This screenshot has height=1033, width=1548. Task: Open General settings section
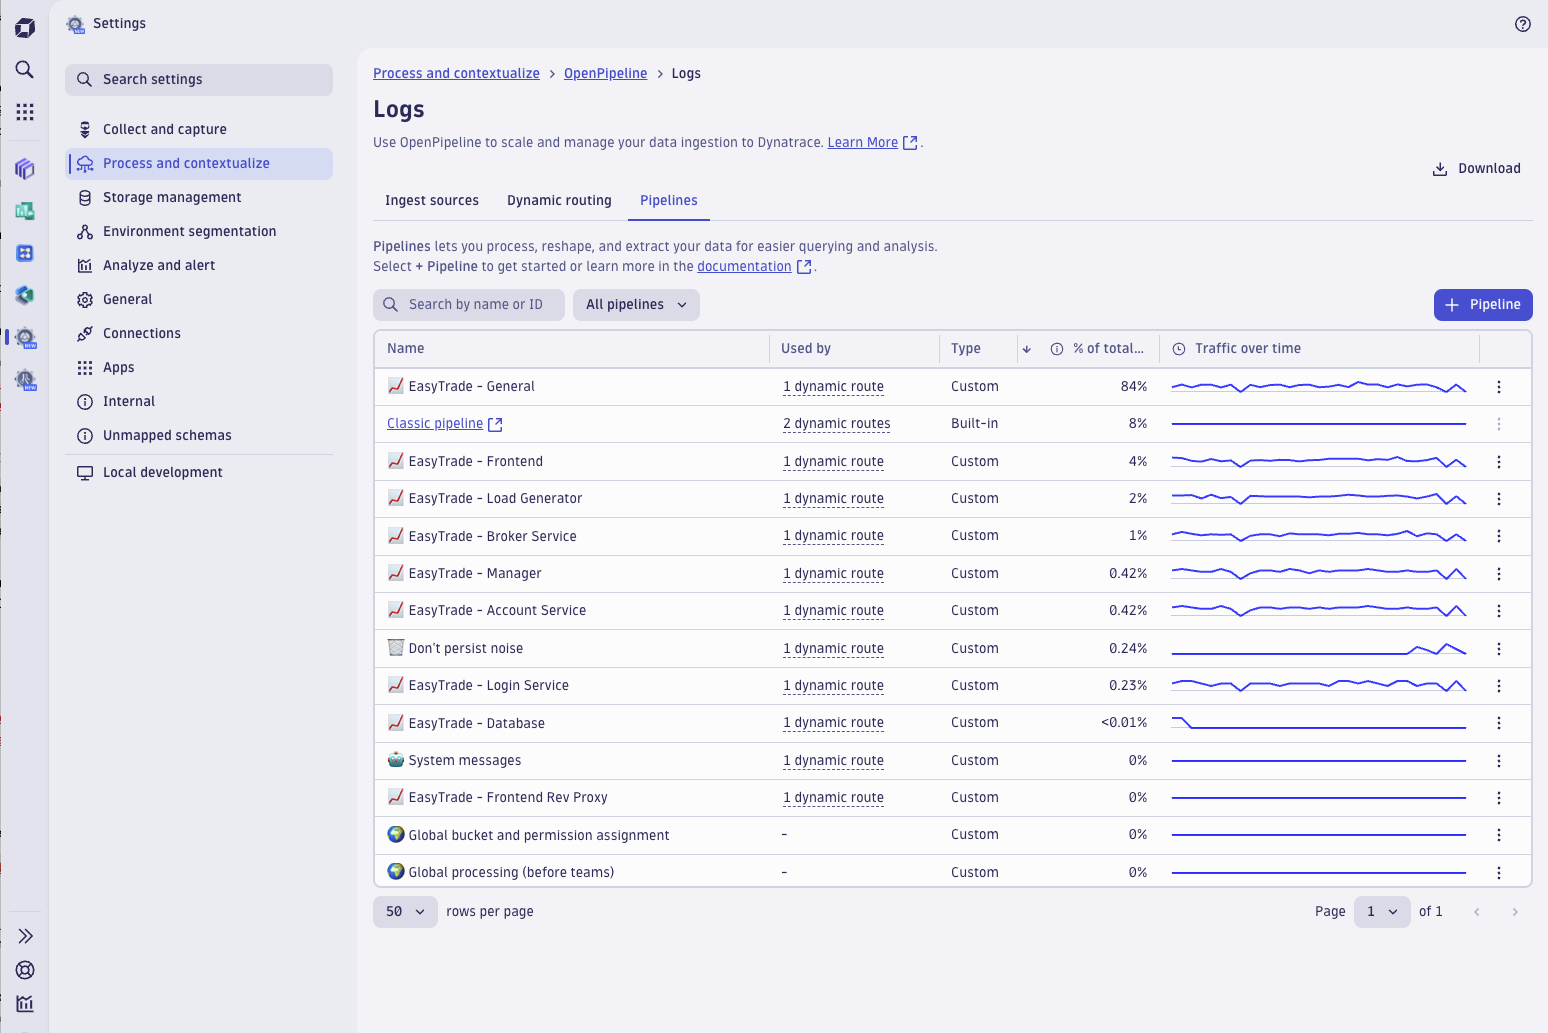[x=199, y=300]
